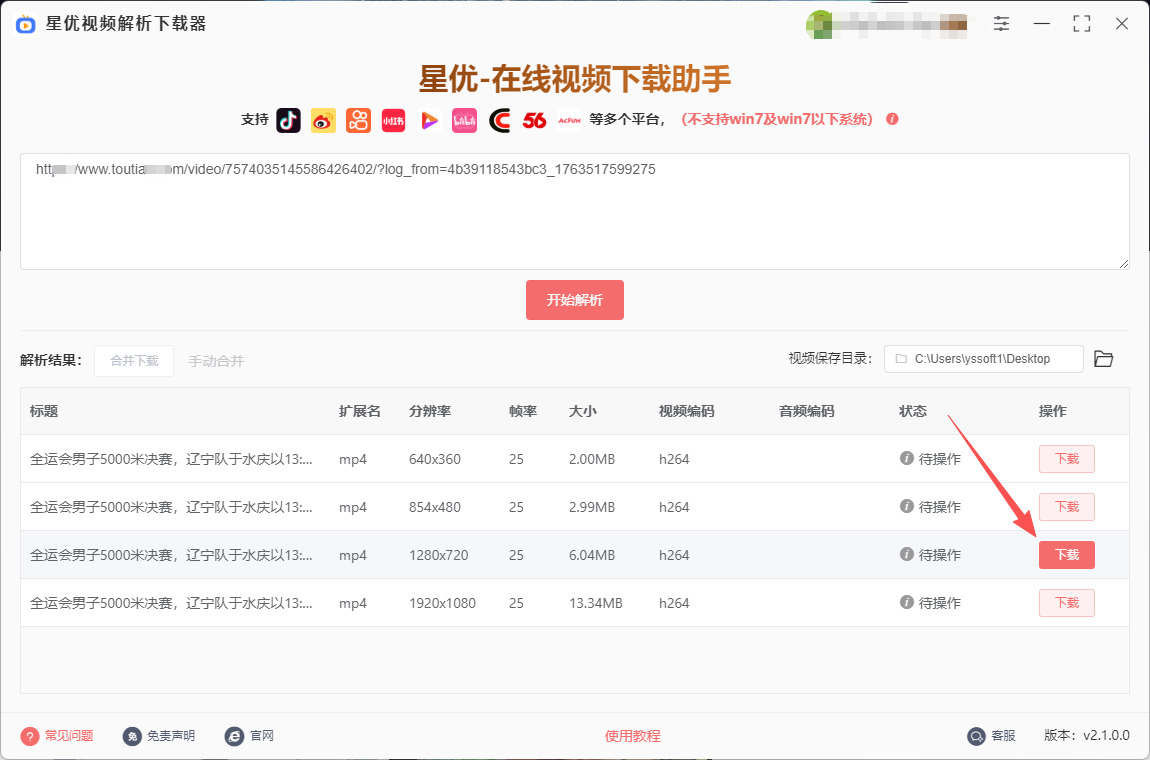
Task: Click the 手动合并 option
Action: [x=216, y=361]
